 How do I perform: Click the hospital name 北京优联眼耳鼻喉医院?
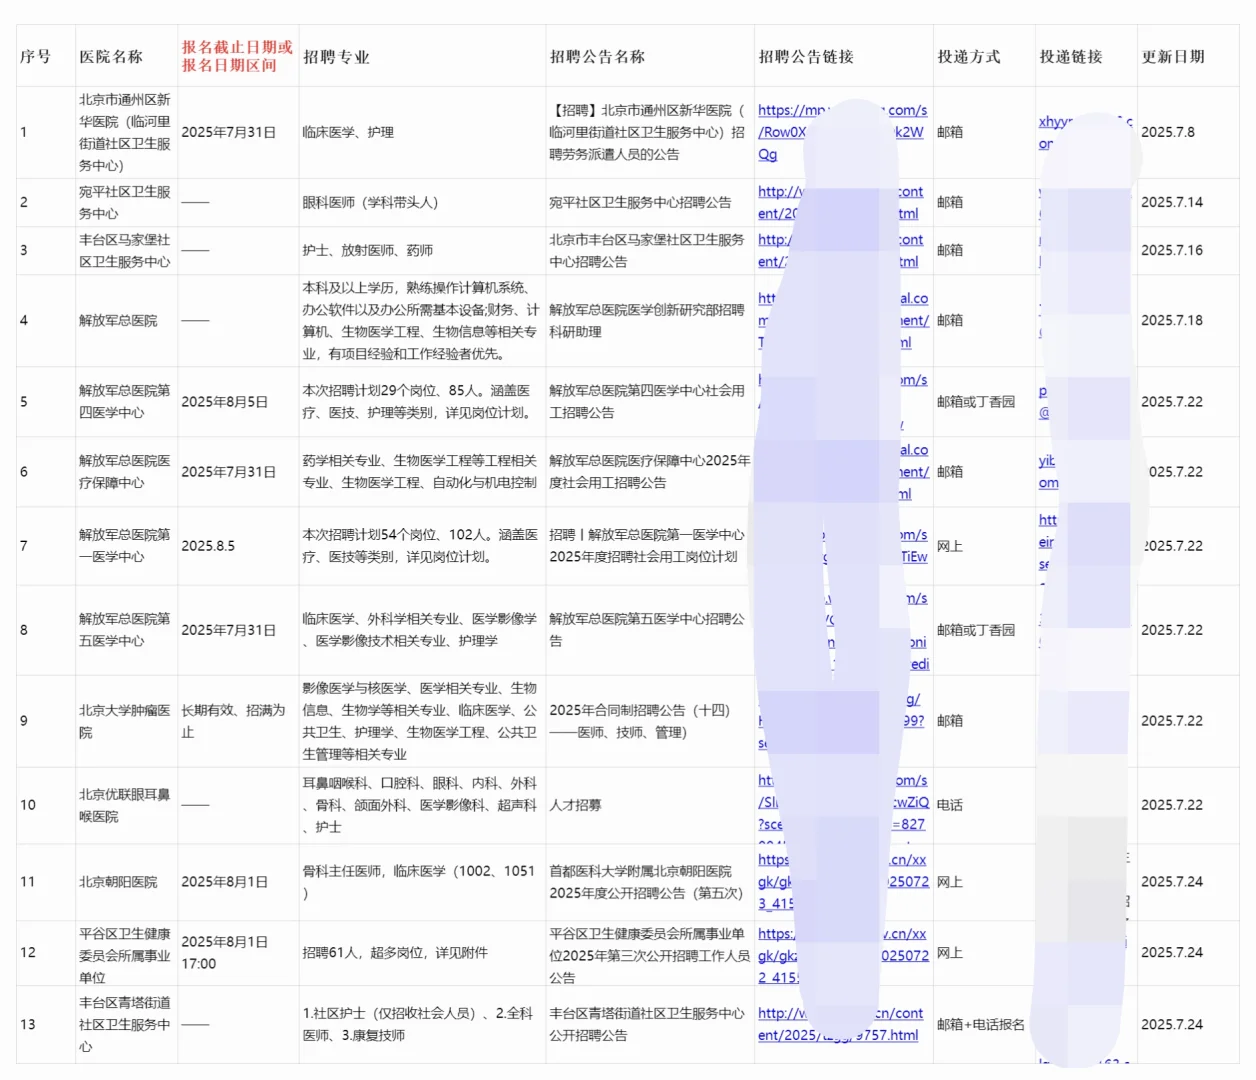(125, 805)
